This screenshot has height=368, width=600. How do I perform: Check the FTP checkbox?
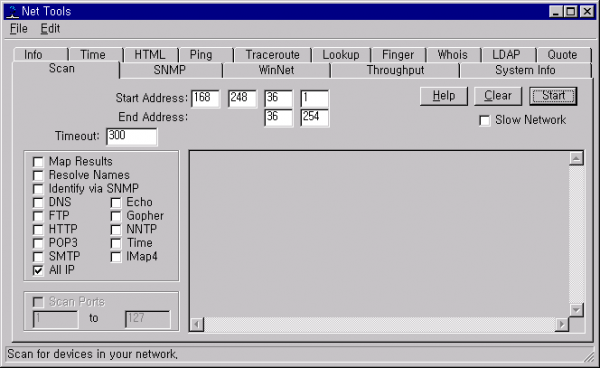pyautogui.click(x=38, y=216)
